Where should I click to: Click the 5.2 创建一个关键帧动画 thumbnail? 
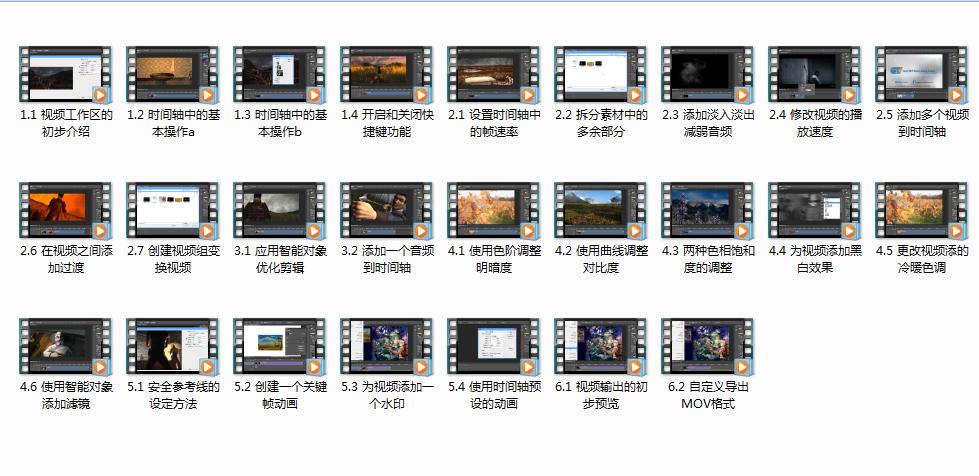coord(280,348)
